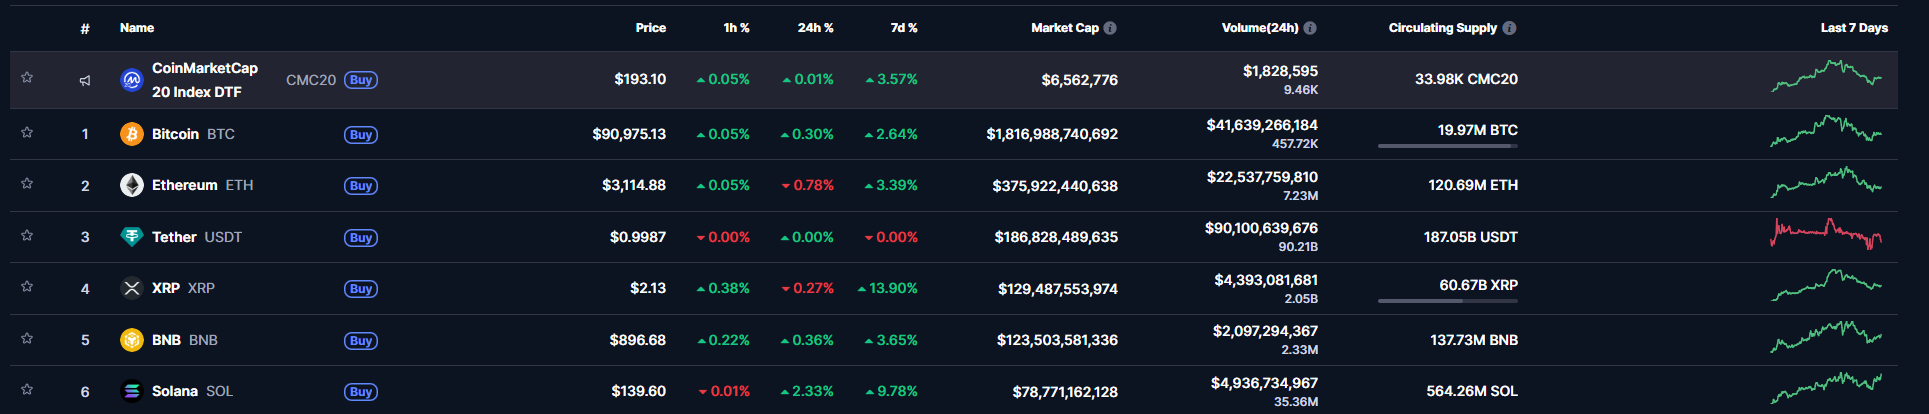Click the Market Cap info icon
This screenshot has height=414, width=1929.
coord(1110,28)
